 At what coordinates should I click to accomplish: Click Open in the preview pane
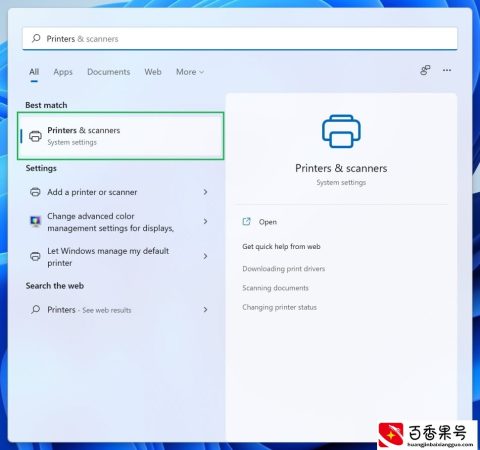coord(268,222)
